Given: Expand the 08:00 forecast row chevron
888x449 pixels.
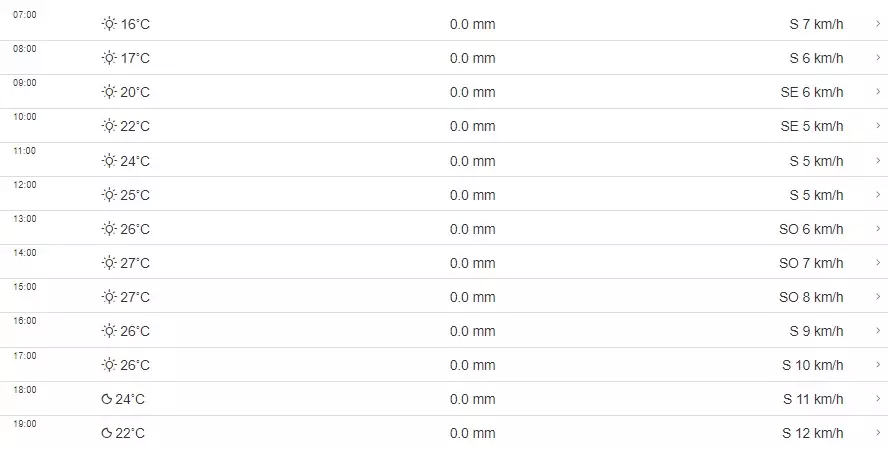Looking at the screenshot, I should point(877,58).
